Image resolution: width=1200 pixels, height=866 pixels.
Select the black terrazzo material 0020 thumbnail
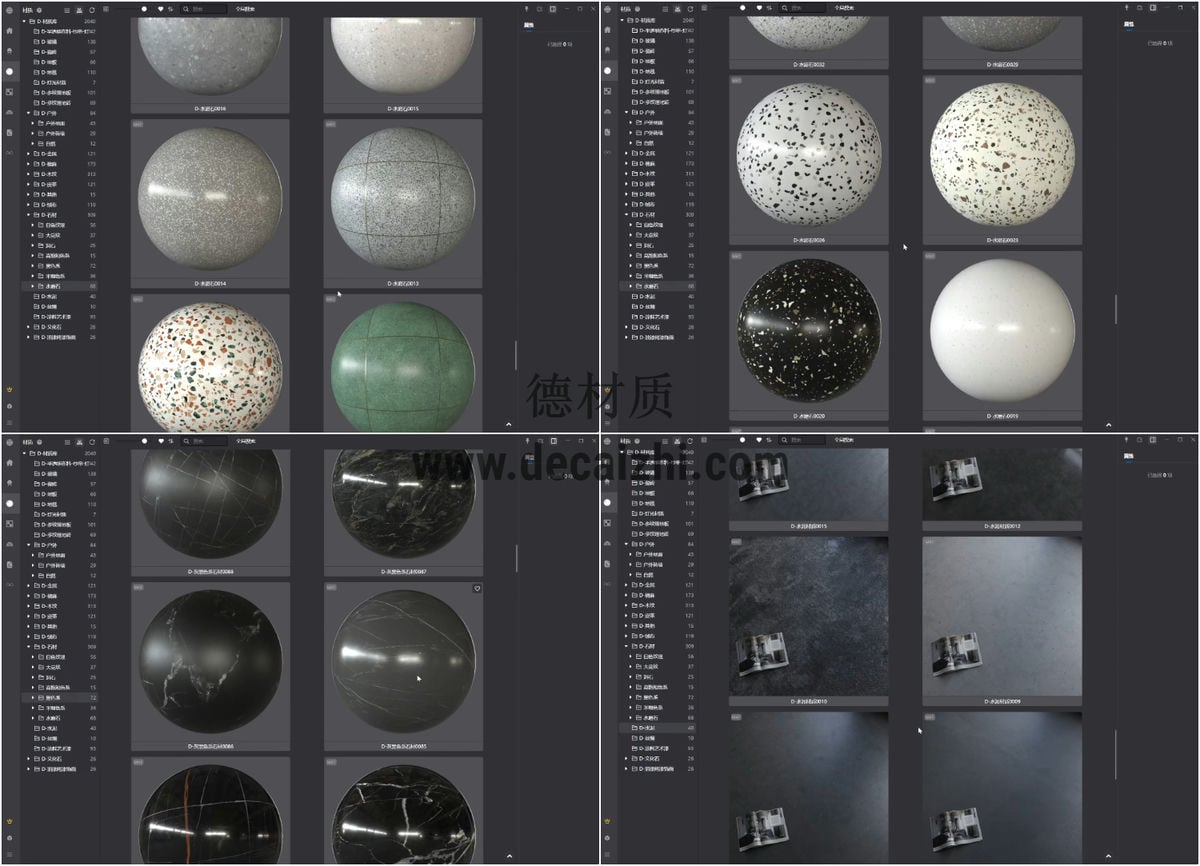point(808,330)
